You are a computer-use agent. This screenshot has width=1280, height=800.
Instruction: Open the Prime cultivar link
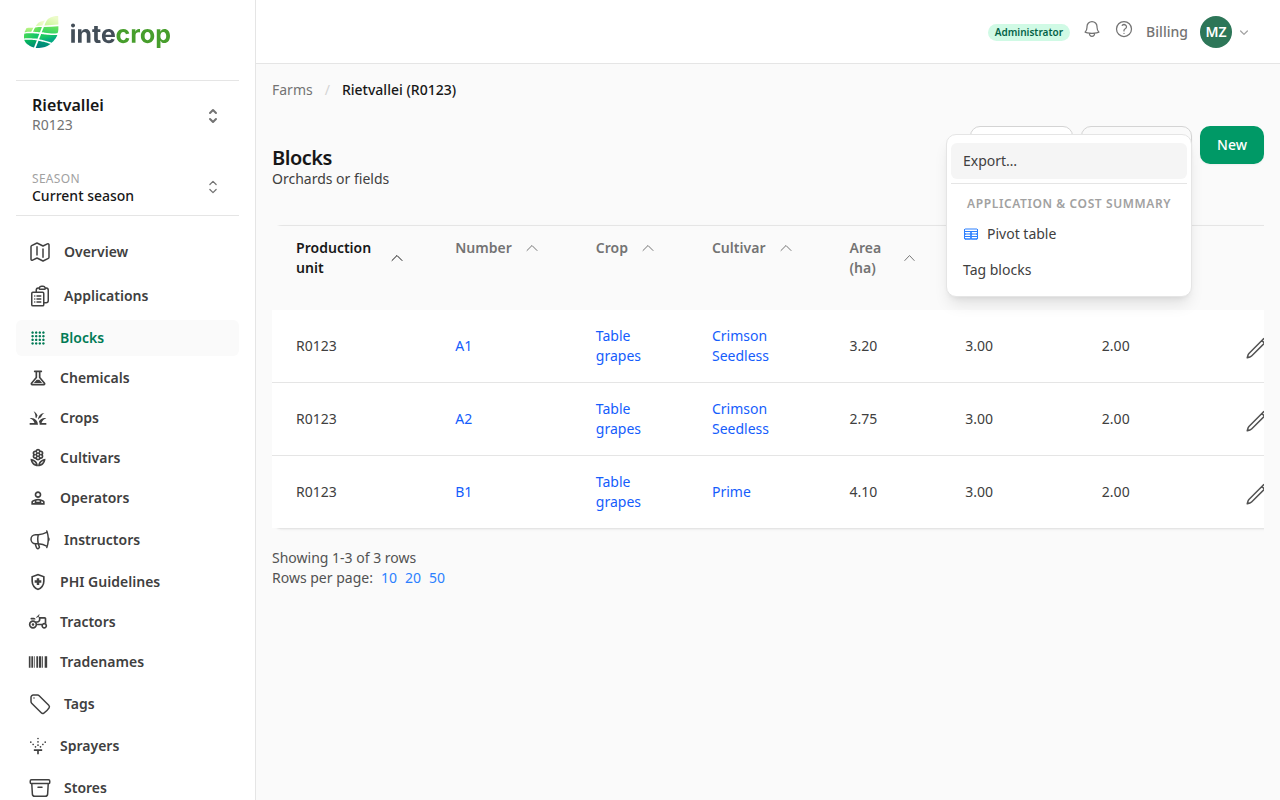[x=731, y=492]
